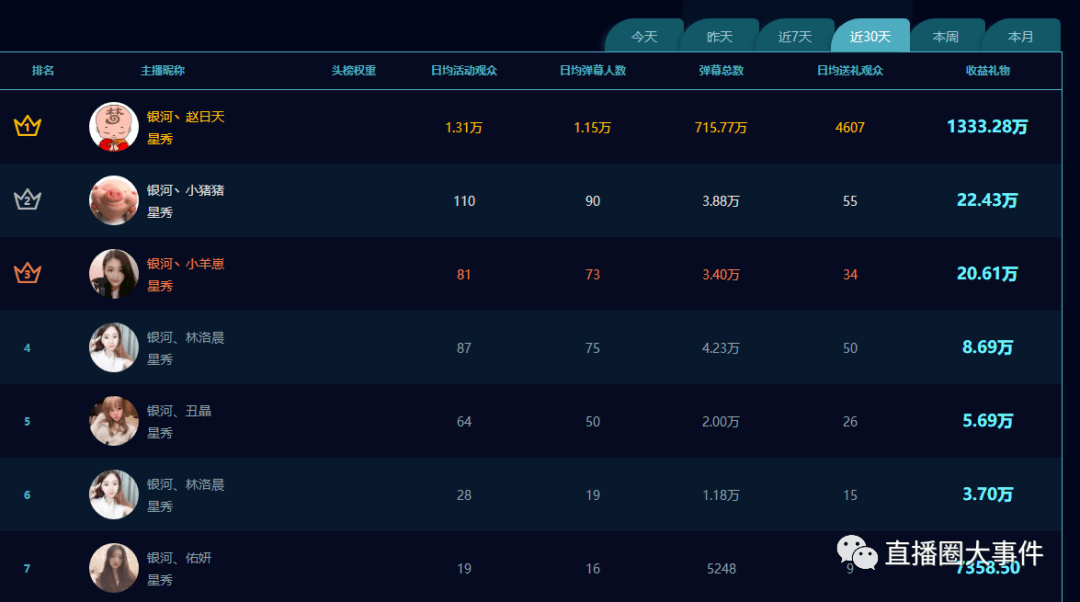The height and width of the screenshot is (602, 1080).
Task: Click the bronze third-place crown icon
Action: click(x=28, y=273)
